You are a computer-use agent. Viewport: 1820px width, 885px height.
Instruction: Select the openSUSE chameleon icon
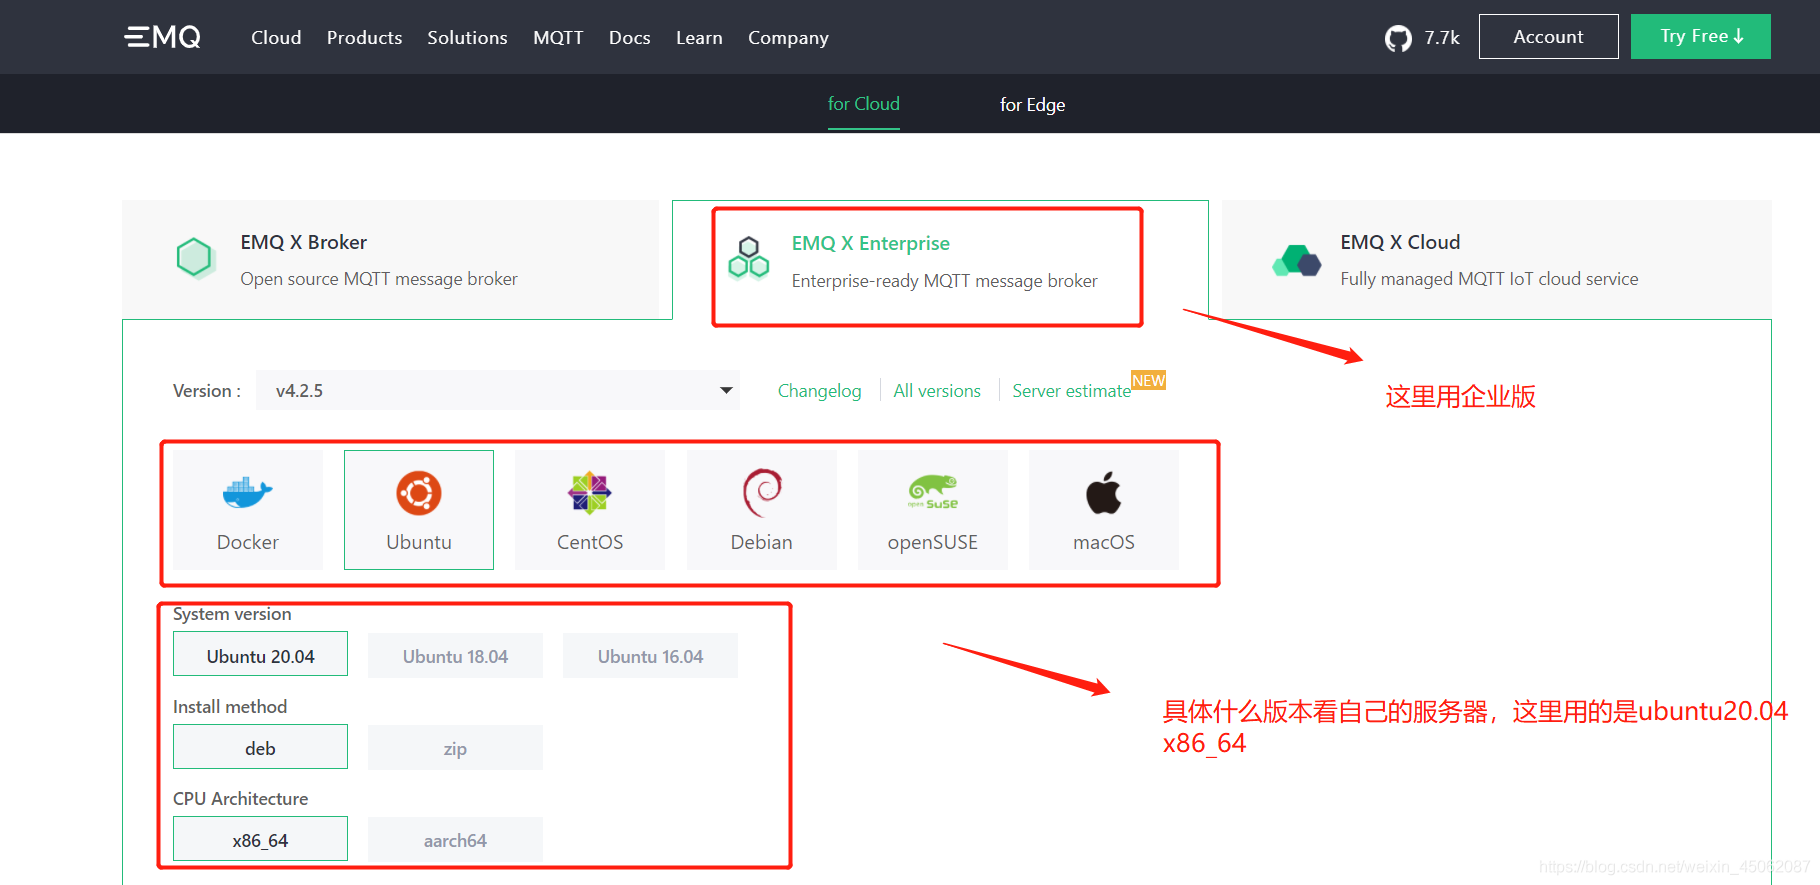point(933,492)
